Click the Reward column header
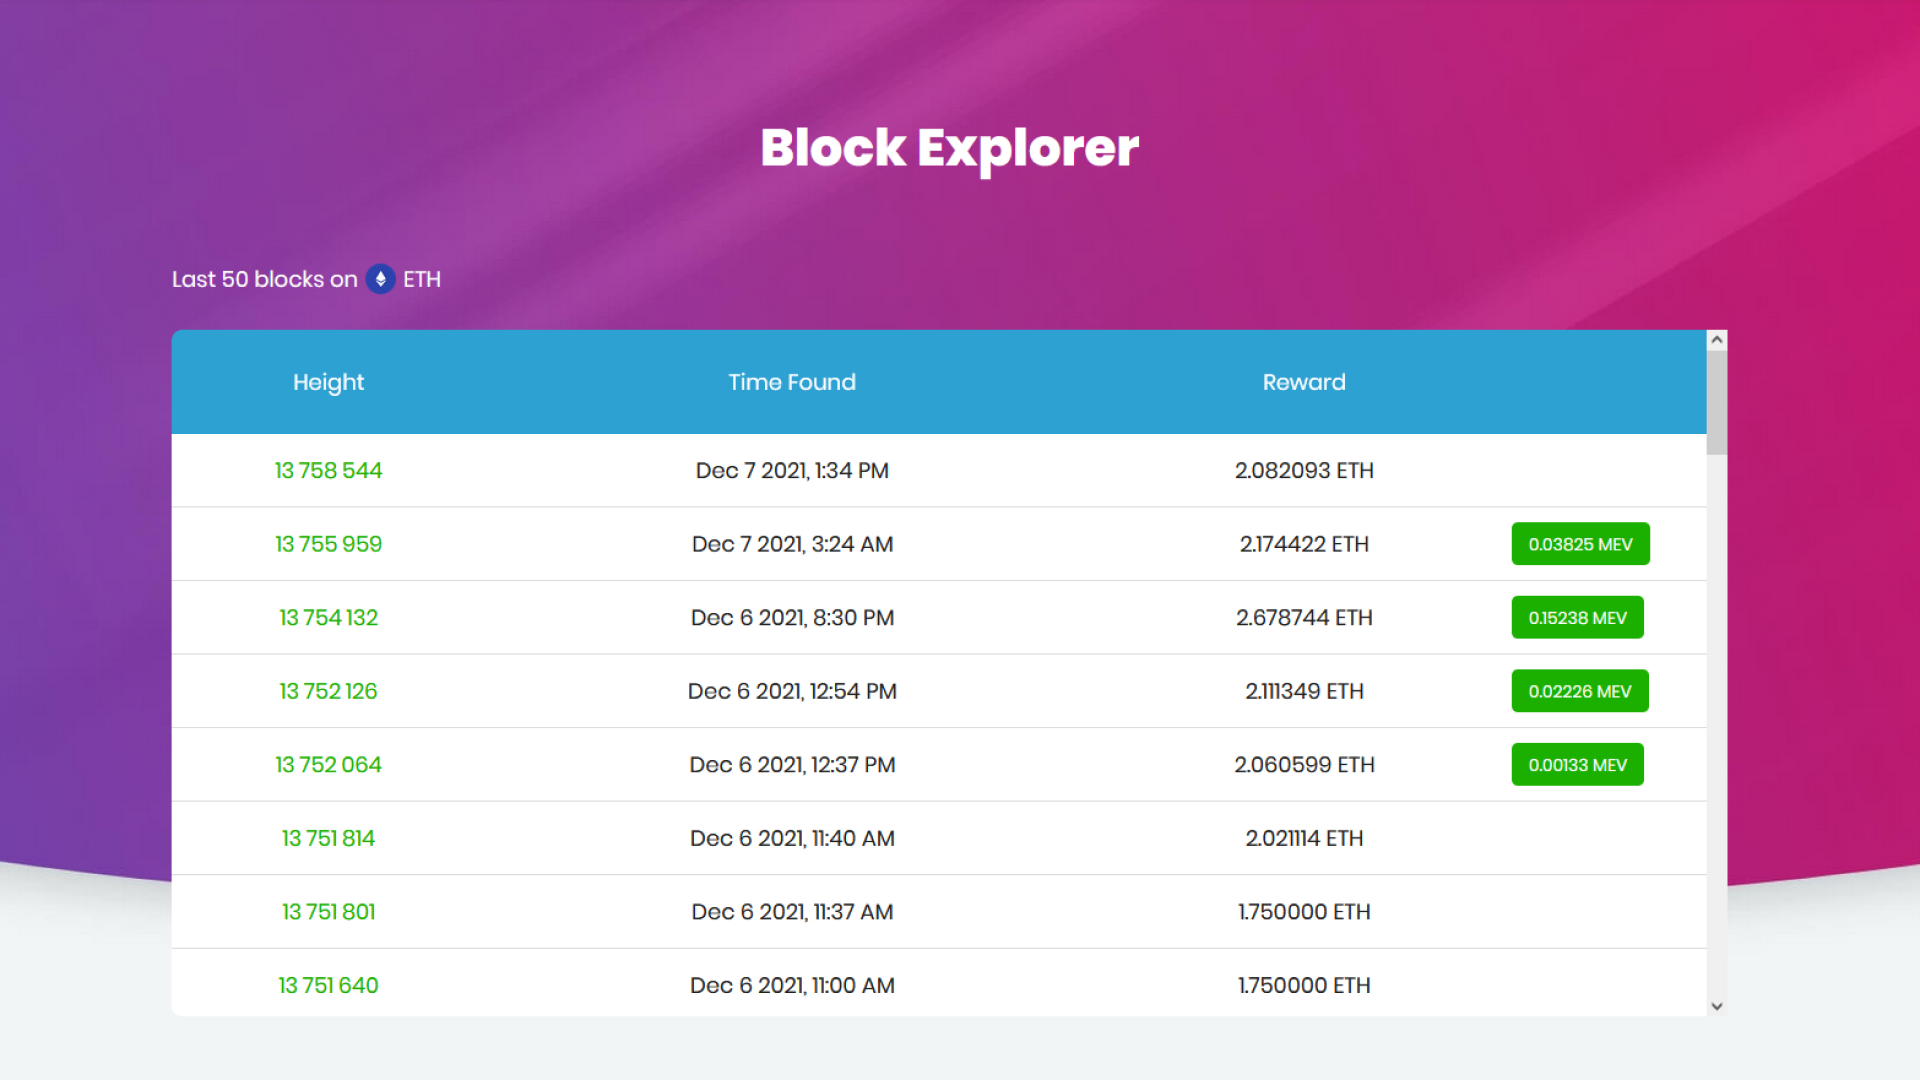Viewport: 1920px width, 1080px height. (x=1304, y=382)
